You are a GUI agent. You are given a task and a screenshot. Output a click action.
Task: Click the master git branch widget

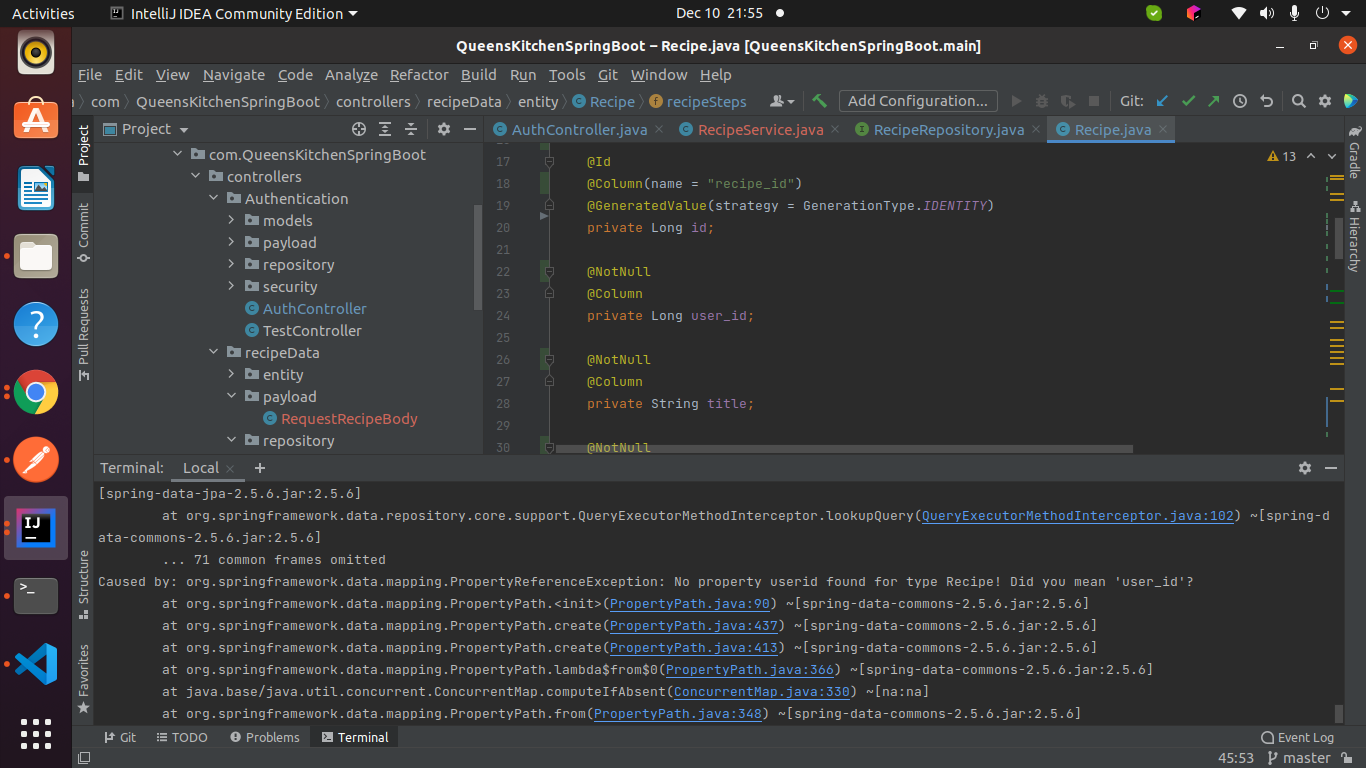tap(1298, 758)
